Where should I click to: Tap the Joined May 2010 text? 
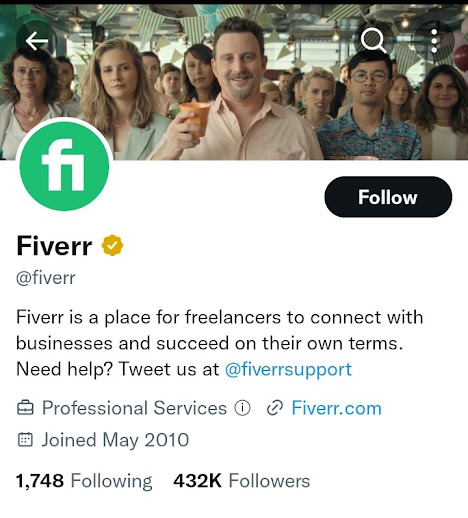(115, 440)
